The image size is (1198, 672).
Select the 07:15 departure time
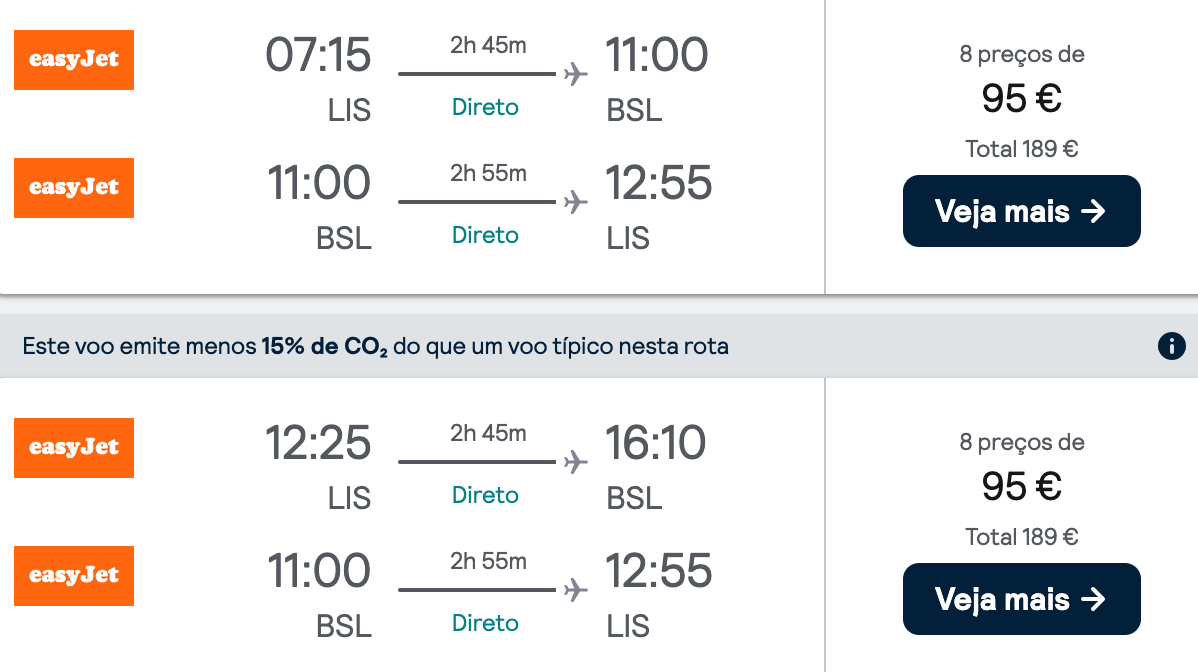(318, 55)
